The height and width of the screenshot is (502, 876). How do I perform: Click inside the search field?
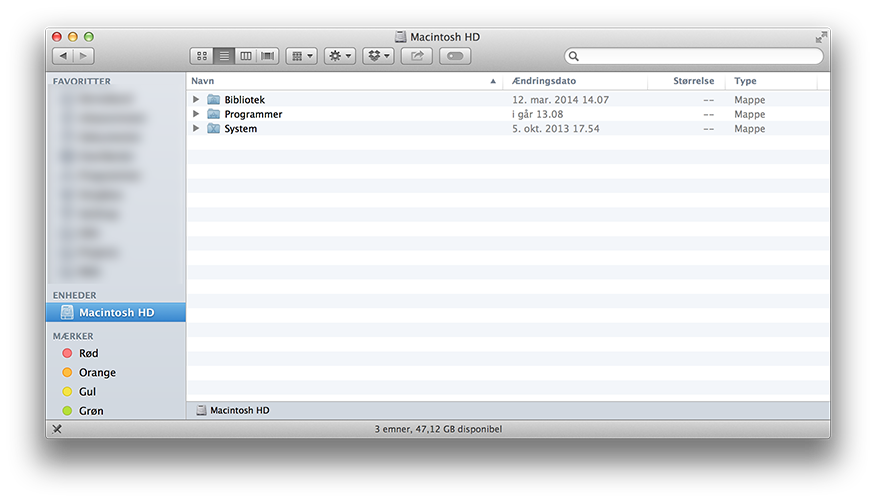[x=694, y=56]
